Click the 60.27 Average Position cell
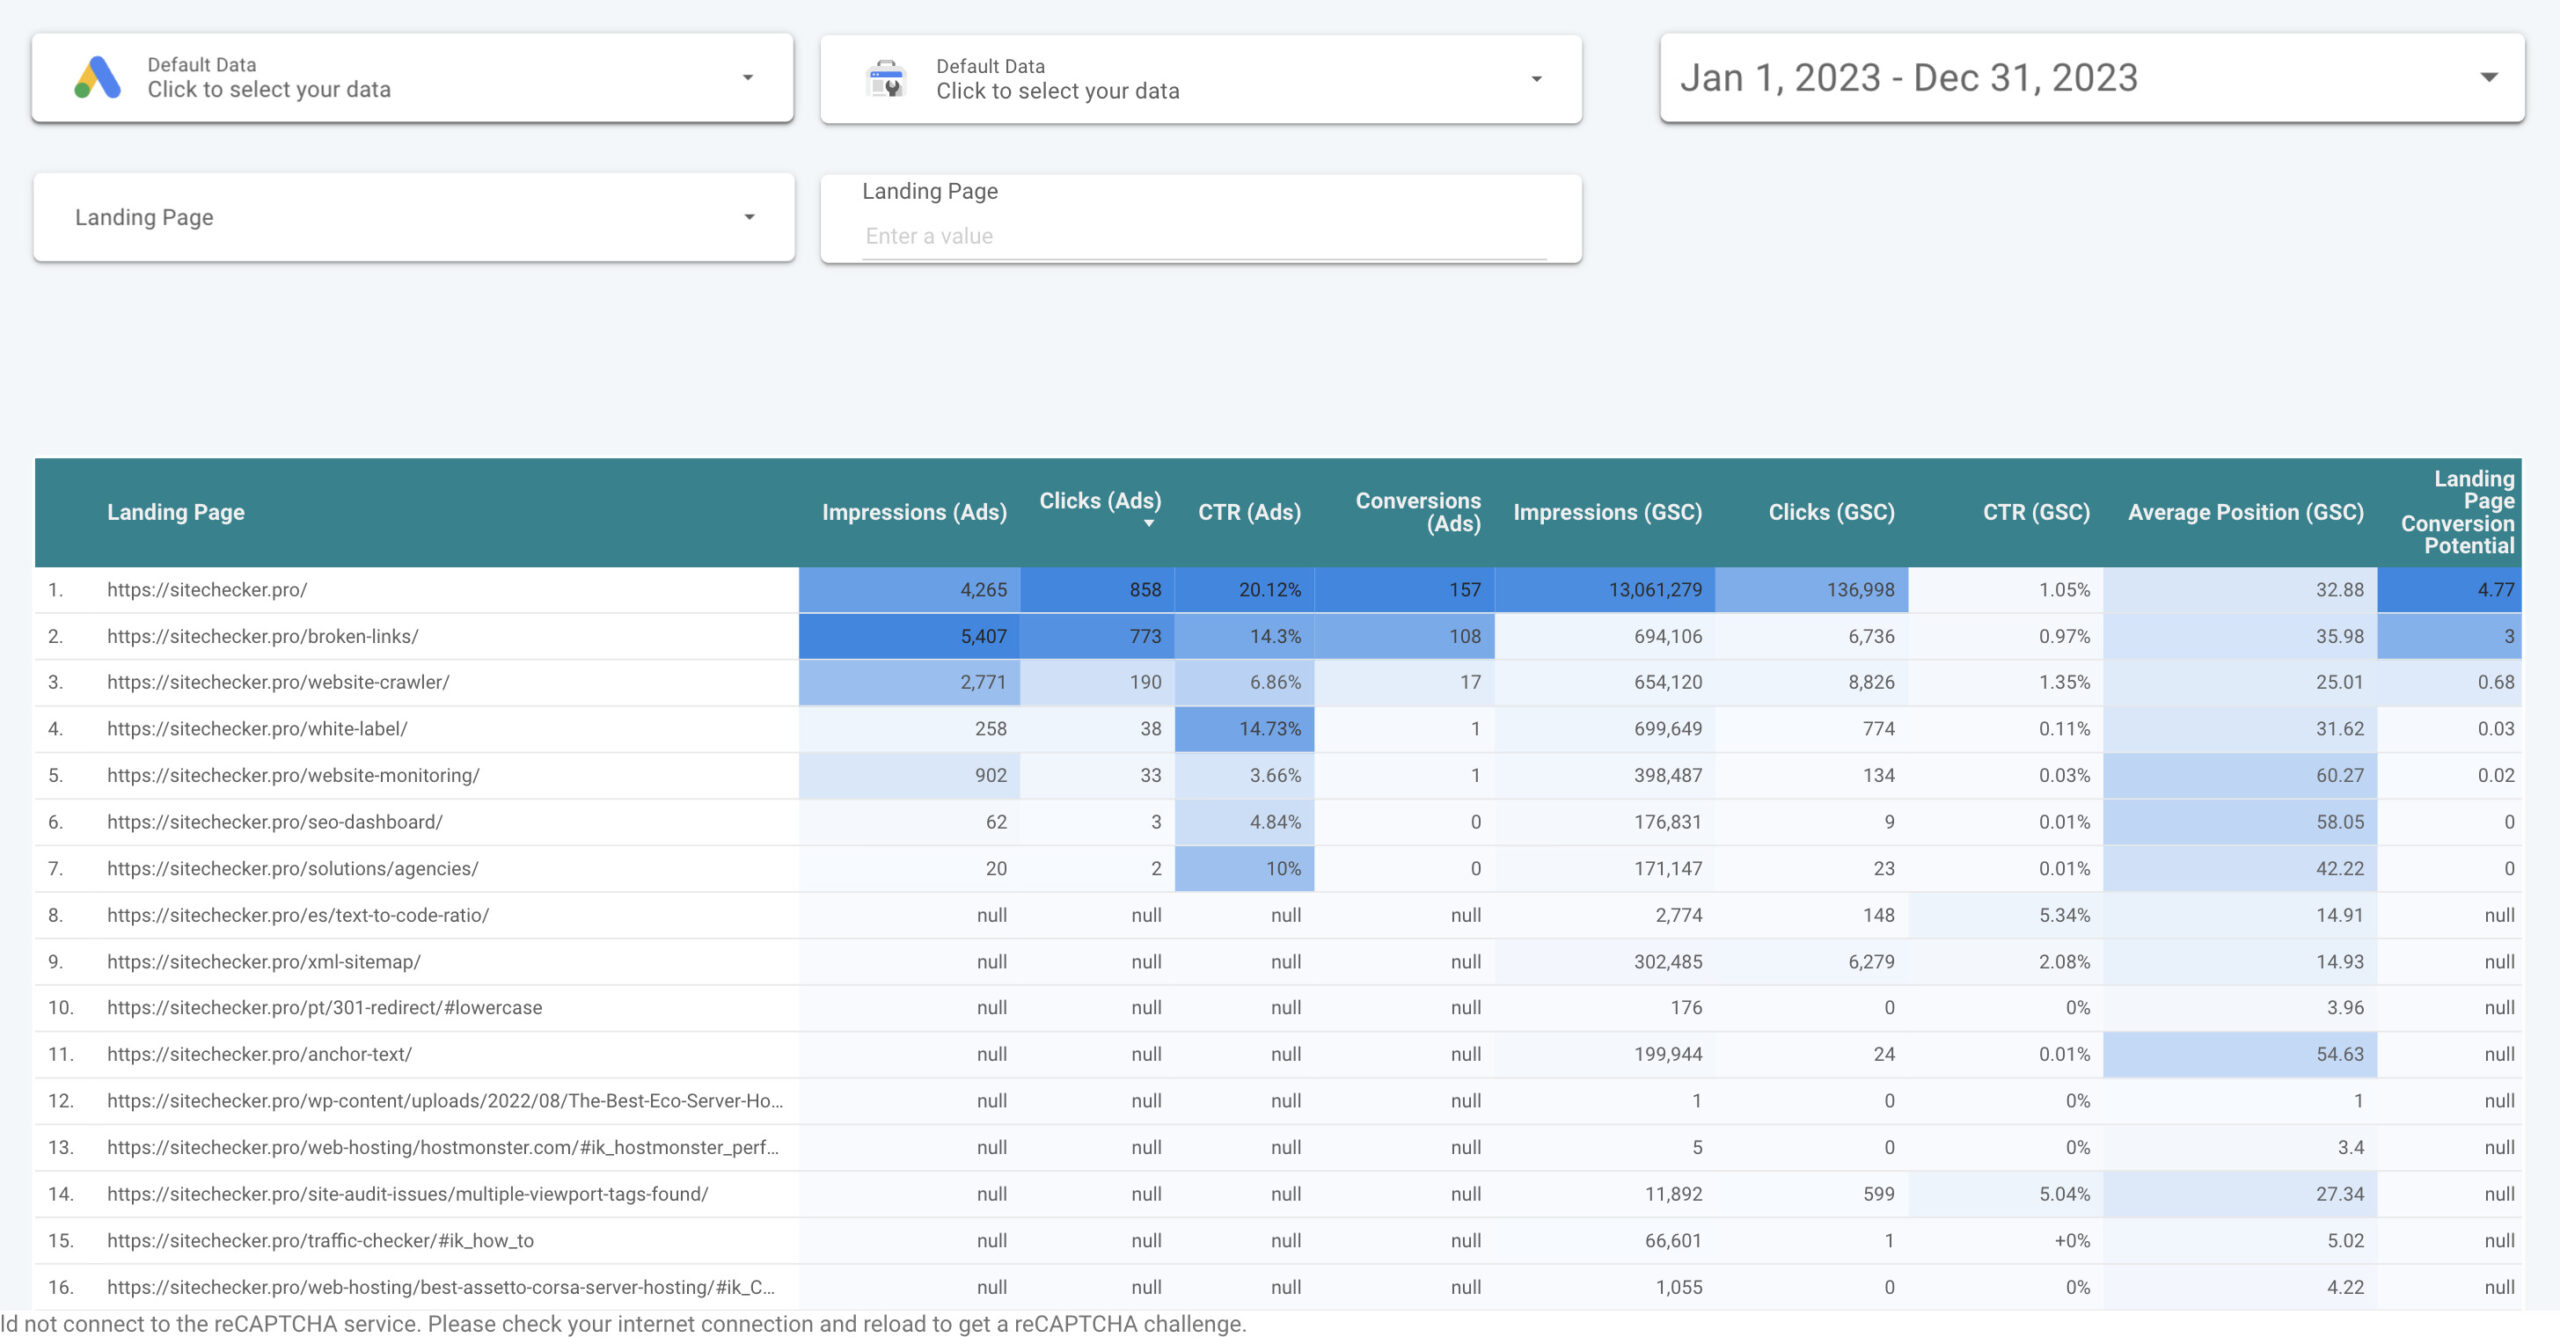The image size is (2560, 1337). point(2240,775)
